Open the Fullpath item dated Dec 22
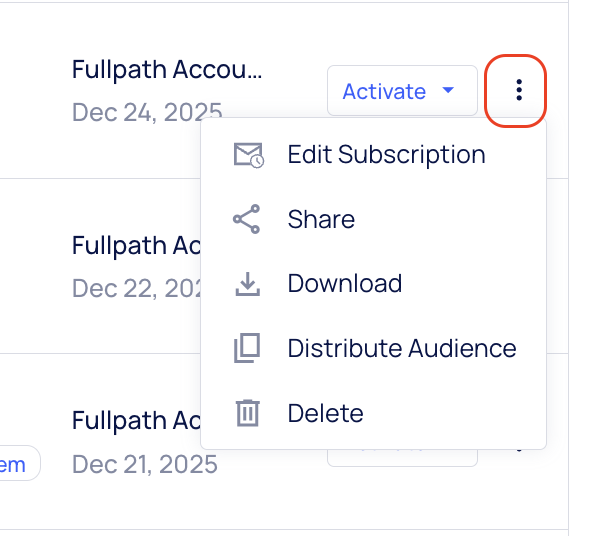Image resolution: width=612 pixels, height=536 pixels. (x=135, y=245)
